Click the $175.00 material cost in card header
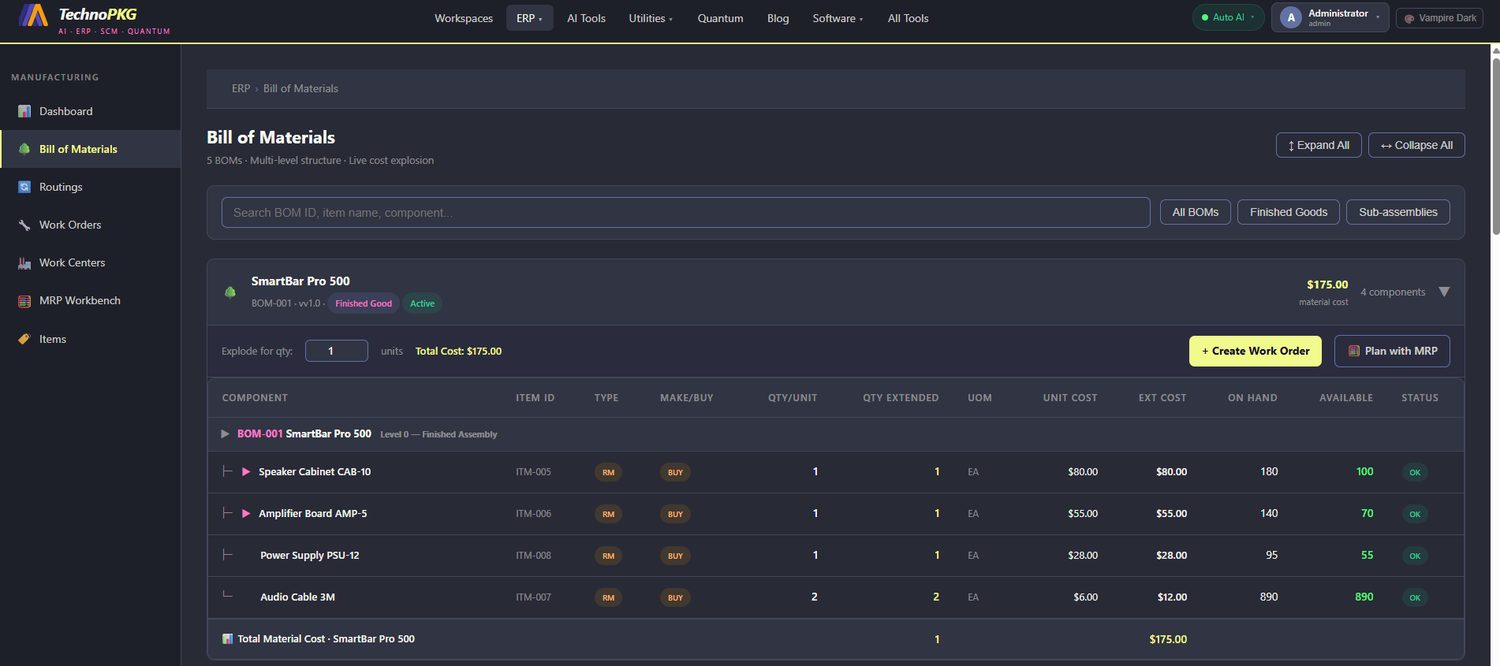The image size is (1500, 666). coord(1327,285)
